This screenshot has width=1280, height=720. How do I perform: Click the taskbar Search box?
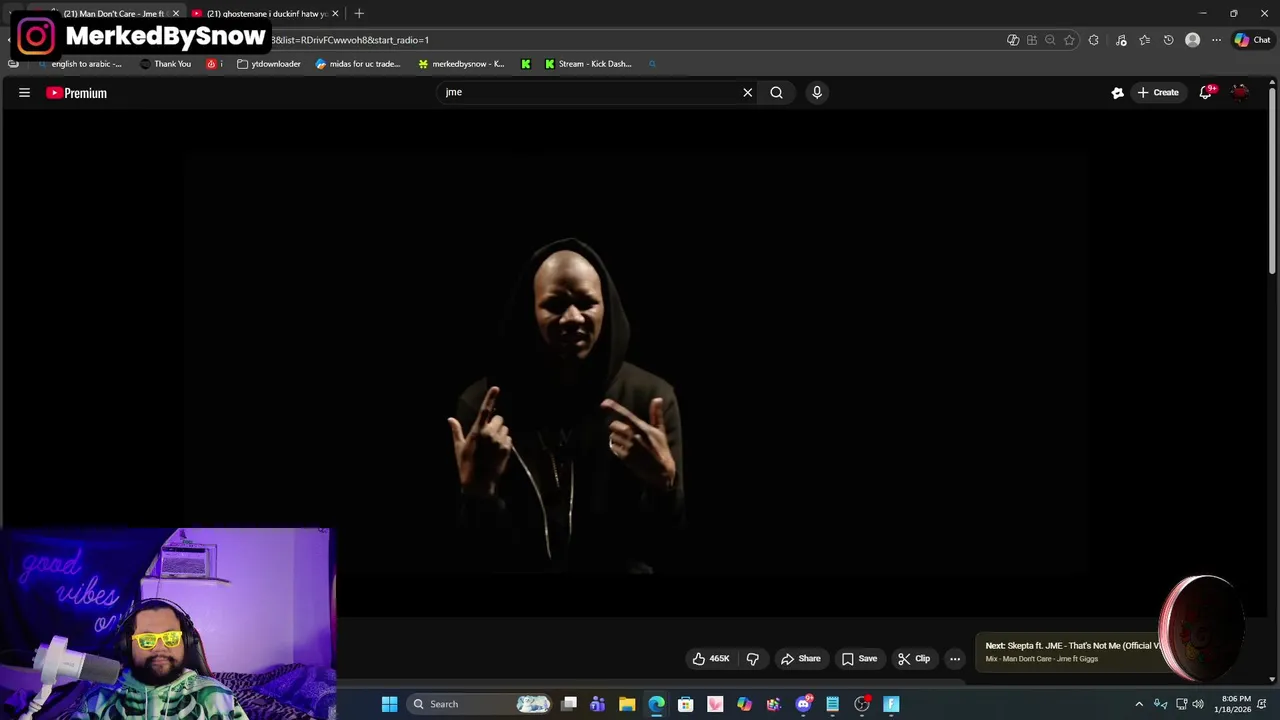click(480, 704)
